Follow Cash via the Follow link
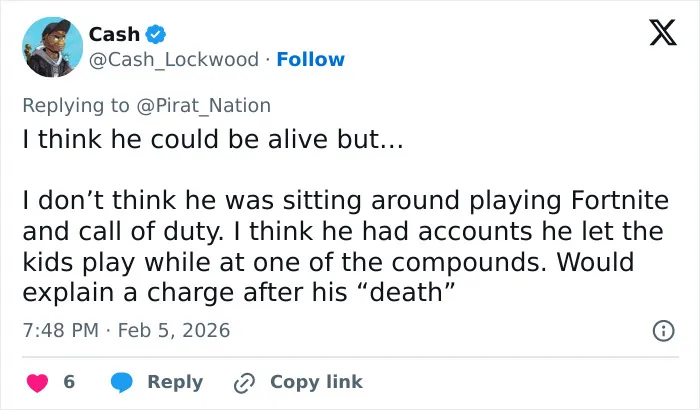This screenshot has width=700, height=410. (x=311, y=59)
